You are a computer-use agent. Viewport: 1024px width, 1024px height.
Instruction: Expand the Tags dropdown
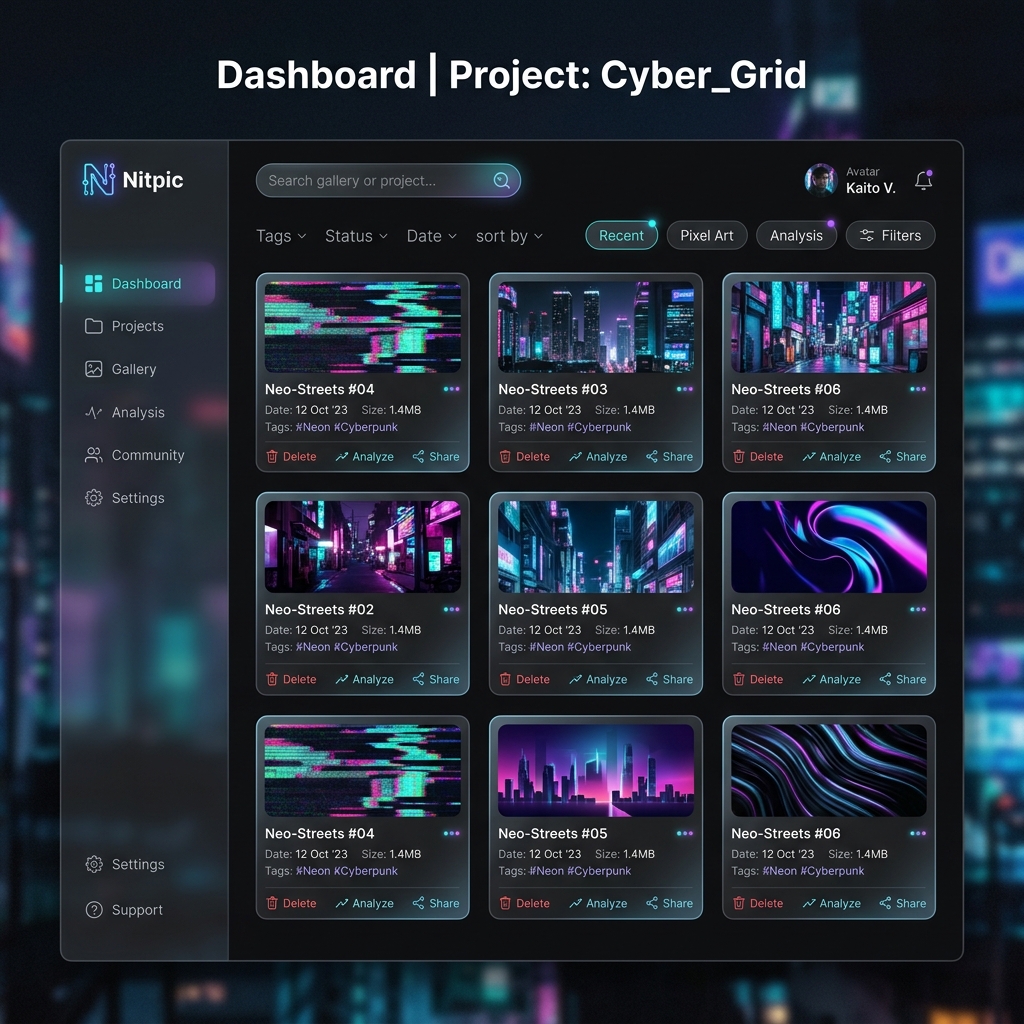point(281,236)
